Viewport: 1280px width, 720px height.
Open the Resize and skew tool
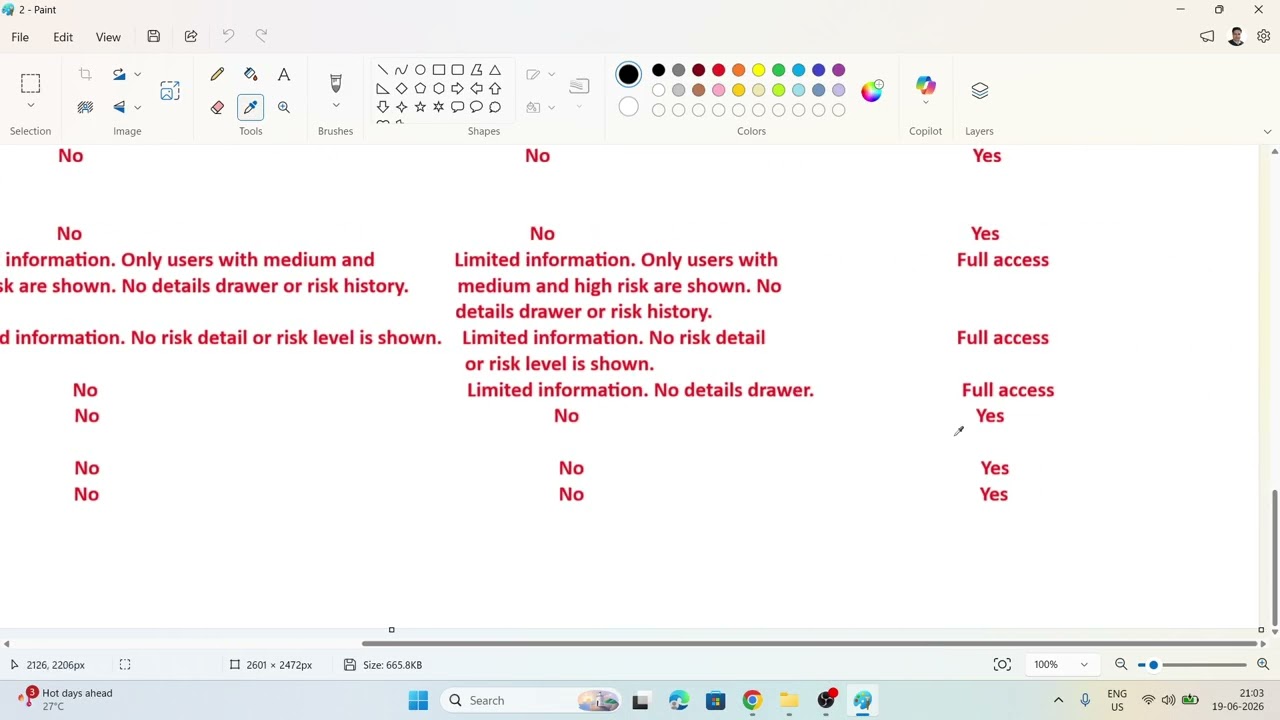[x=170, y=91]
